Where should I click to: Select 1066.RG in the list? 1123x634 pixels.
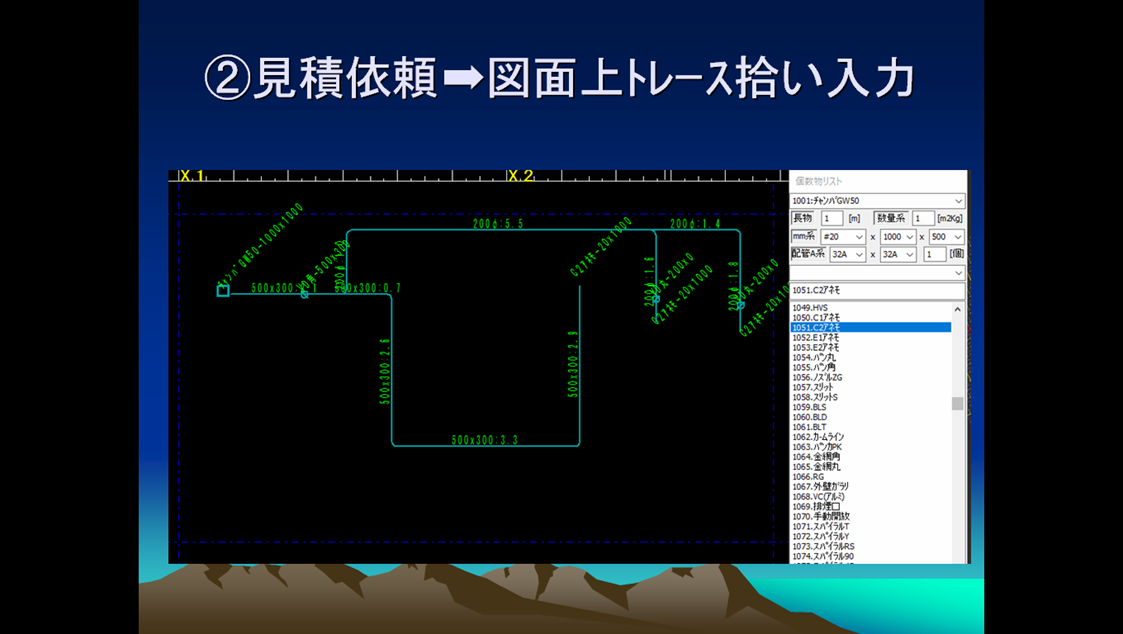871,476
